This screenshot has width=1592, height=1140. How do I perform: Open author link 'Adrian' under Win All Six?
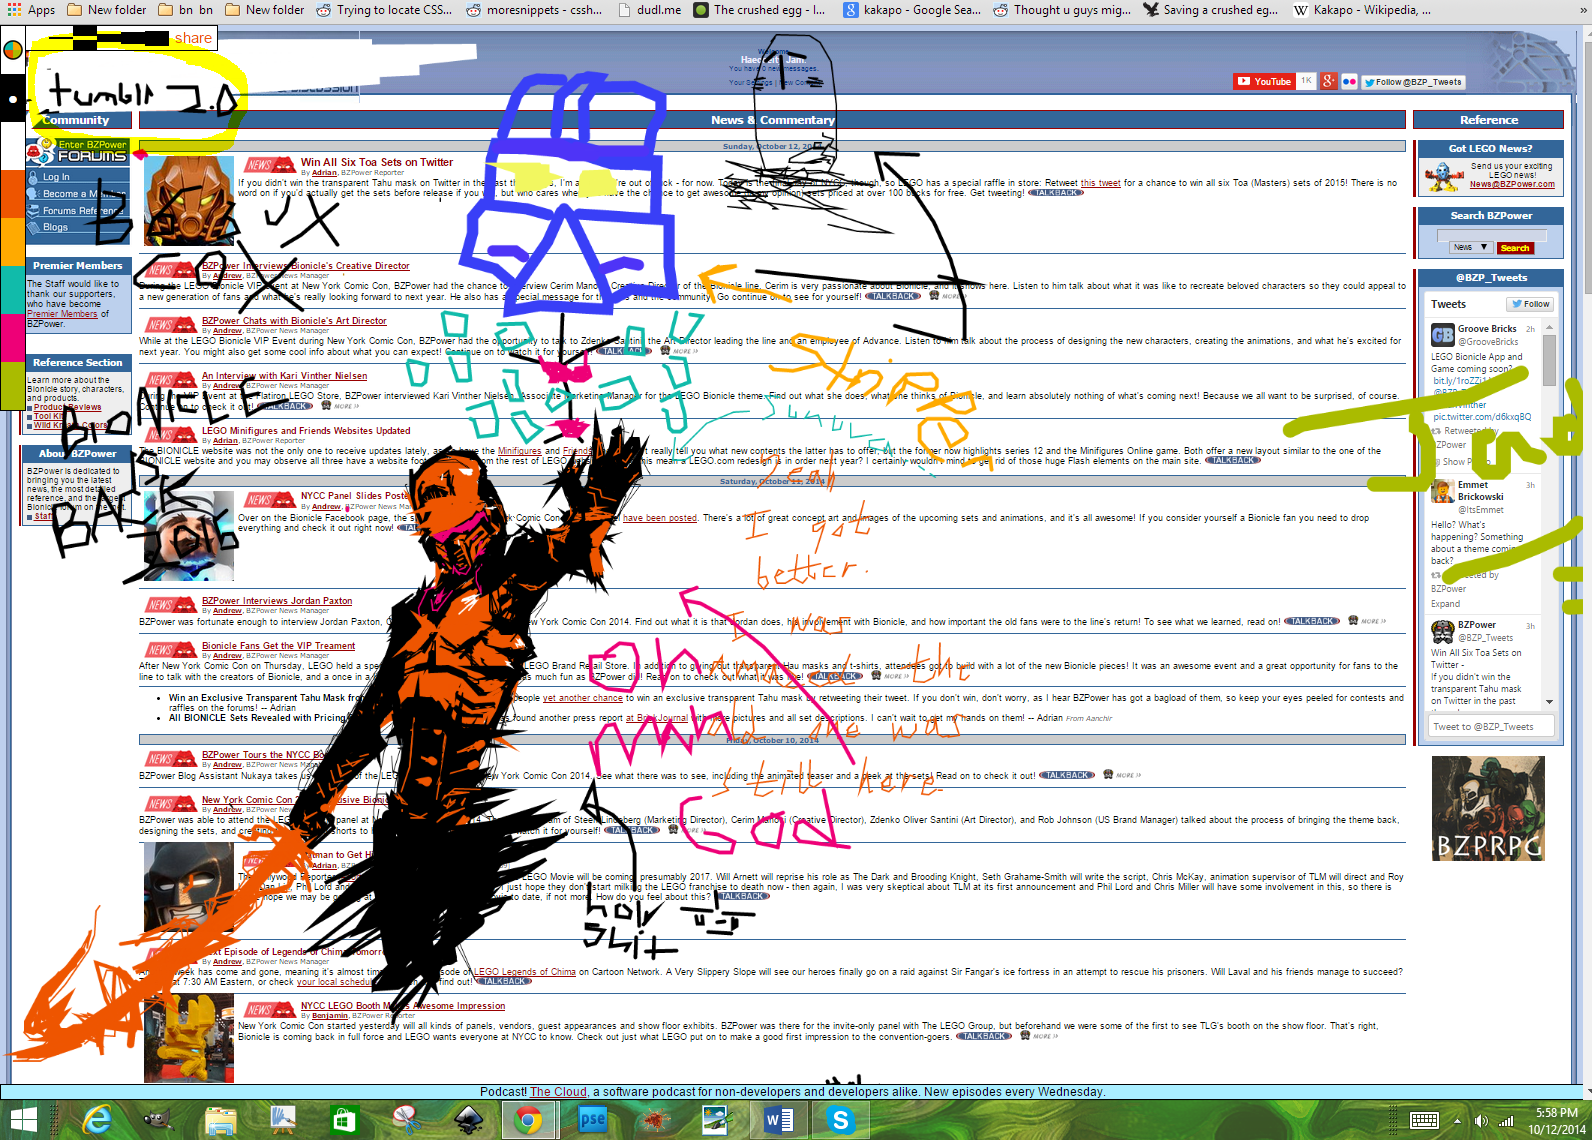point(324,173)
